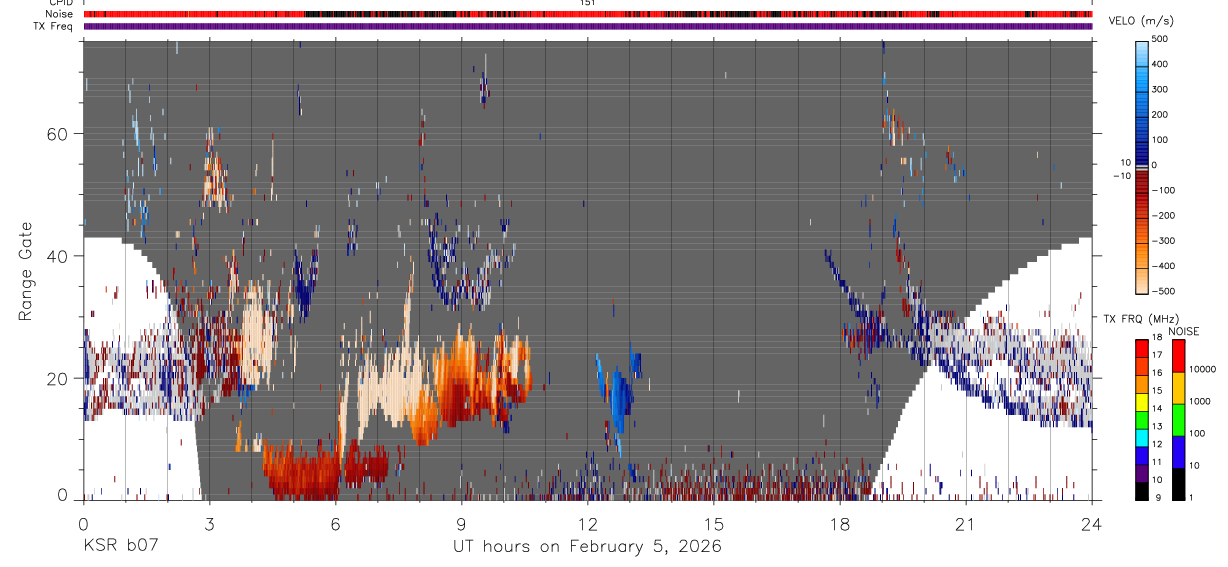Click the velocity color bar gradient

pyautogui.click(x=1142, y=167)
